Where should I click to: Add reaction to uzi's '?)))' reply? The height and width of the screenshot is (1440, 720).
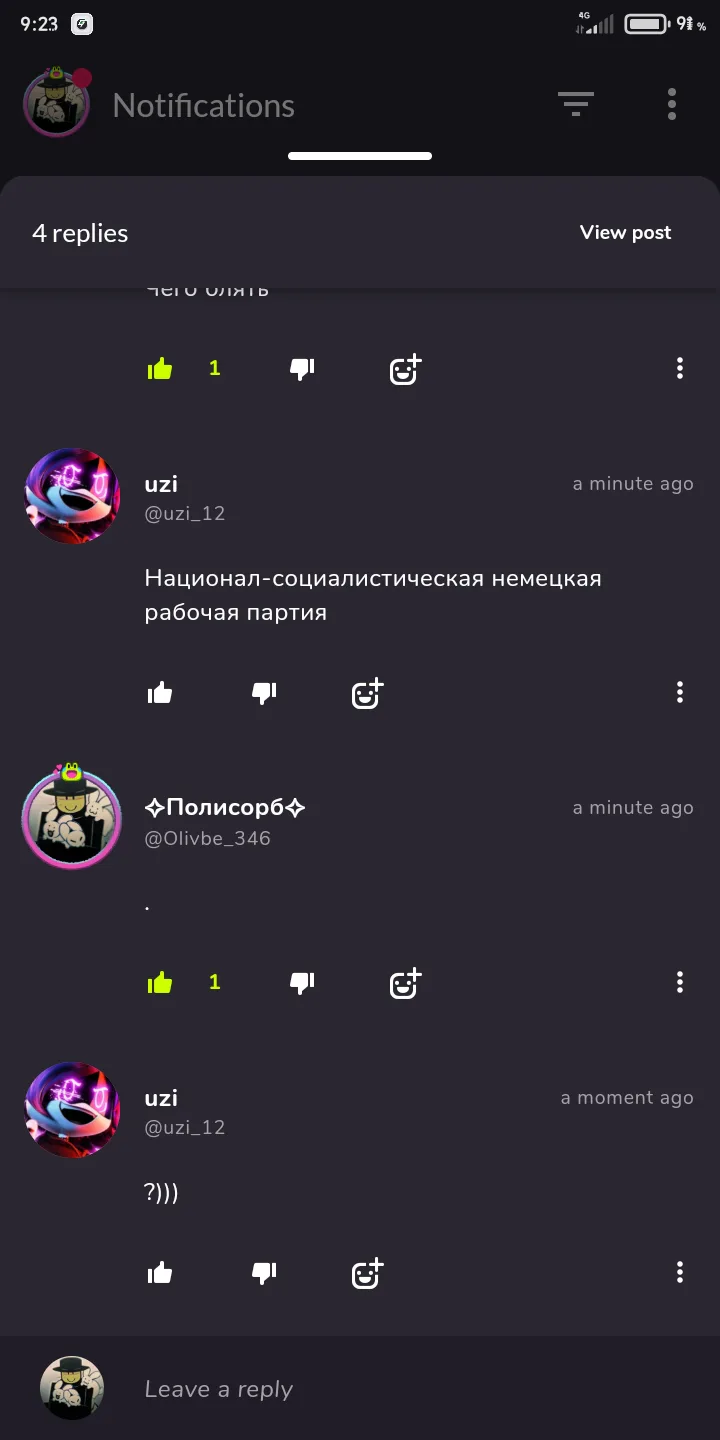click(x=367, y=1274)
